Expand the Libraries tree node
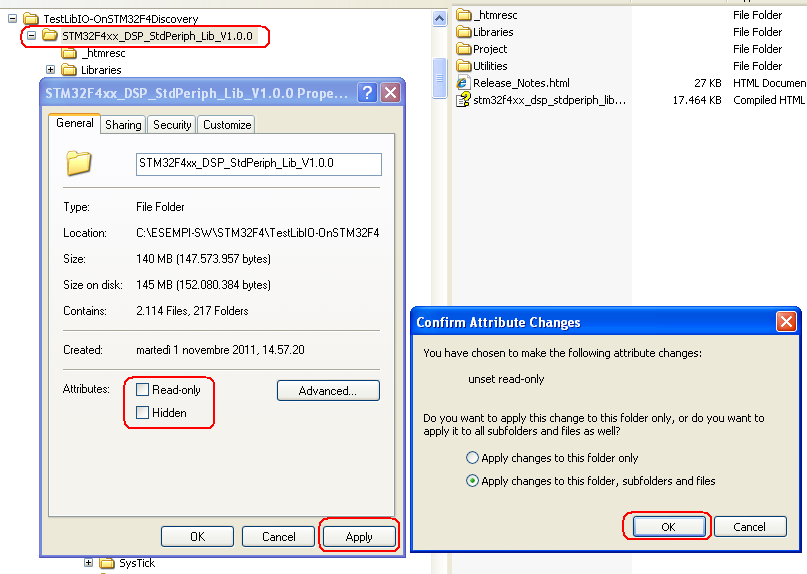The height and width of the screenshot is (574, 807). tap(50, 69)
